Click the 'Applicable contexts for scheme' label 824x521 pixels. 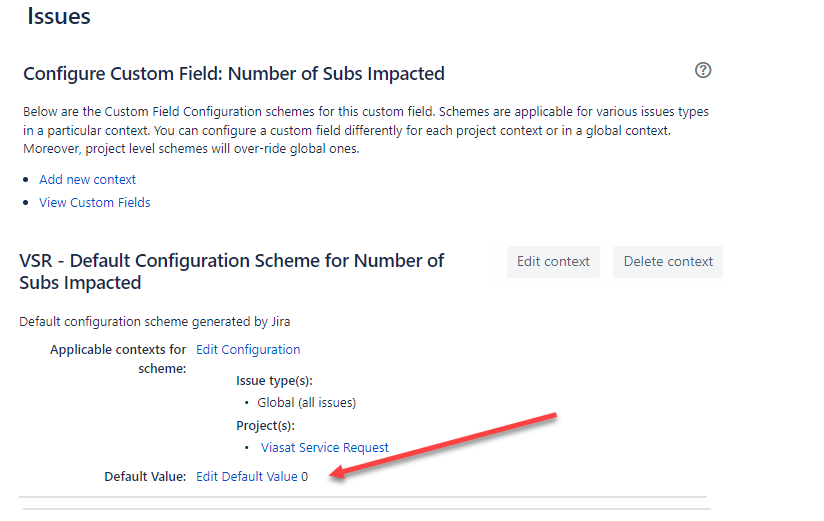point(118,359)
